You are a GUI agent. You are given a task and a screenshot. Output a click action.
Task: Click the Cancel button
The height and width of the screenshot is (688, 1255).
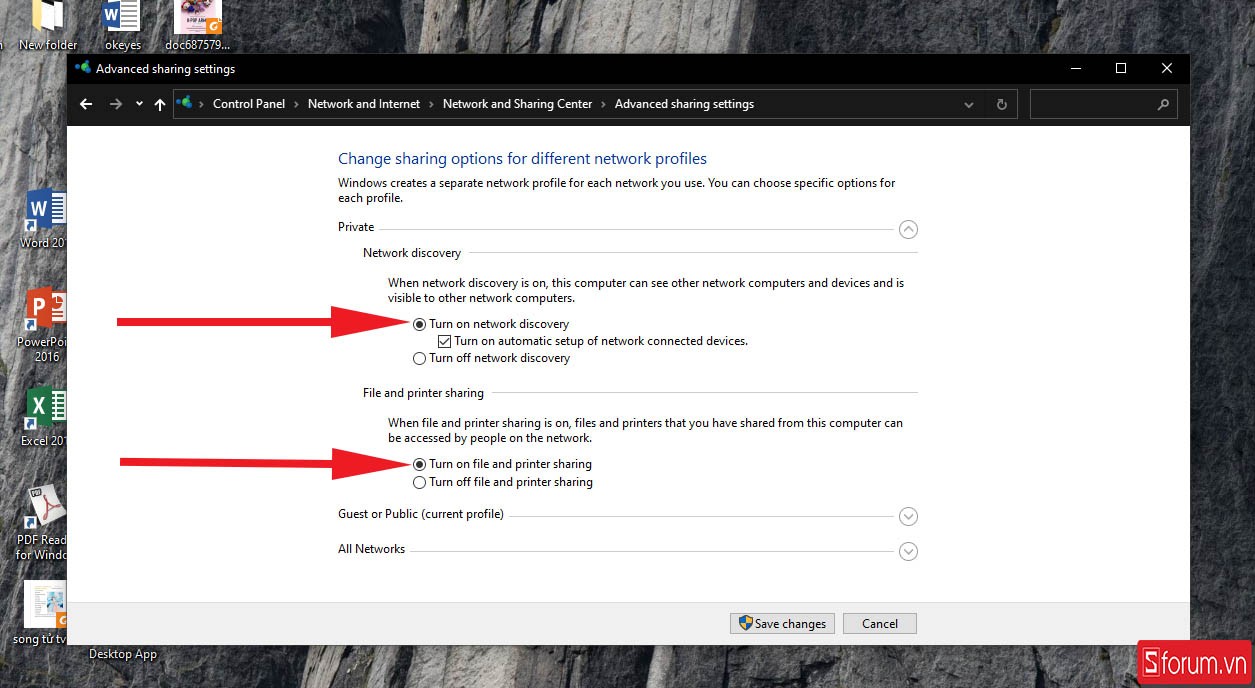[x=879, y=623]
